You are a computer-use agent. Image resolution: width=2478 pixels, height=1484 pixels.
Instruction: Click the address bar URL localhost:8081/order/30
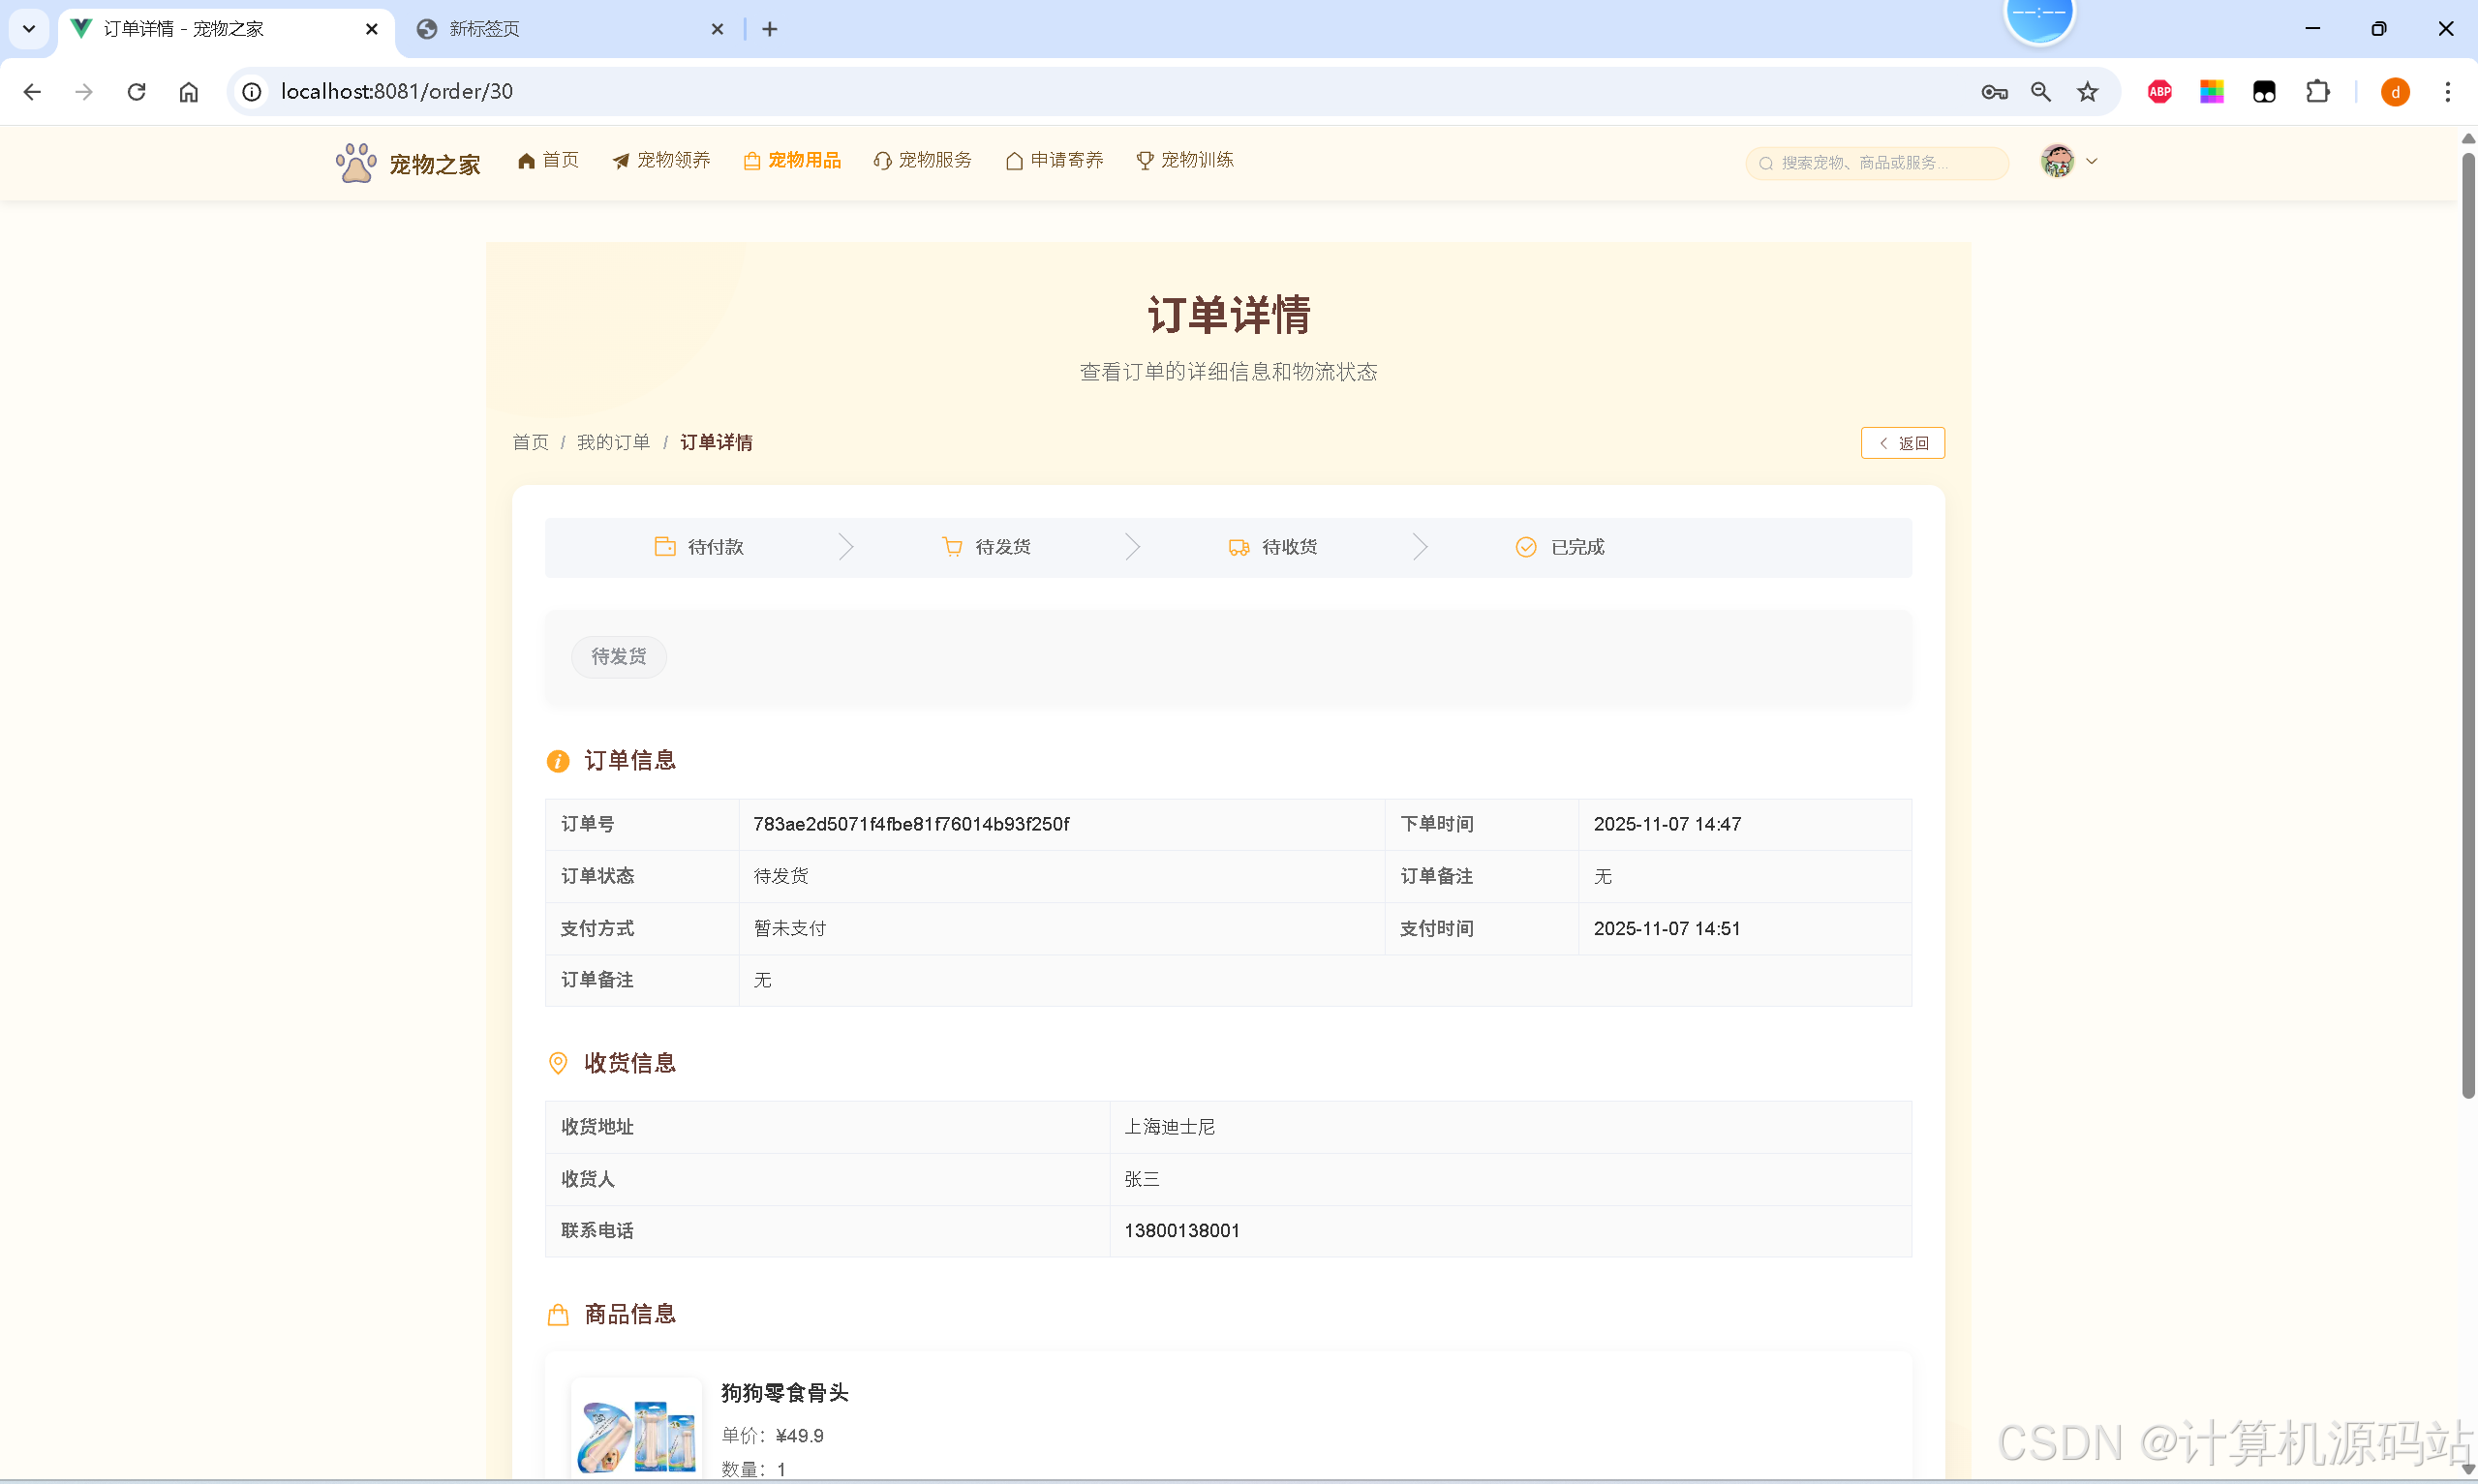pos(397,92)
